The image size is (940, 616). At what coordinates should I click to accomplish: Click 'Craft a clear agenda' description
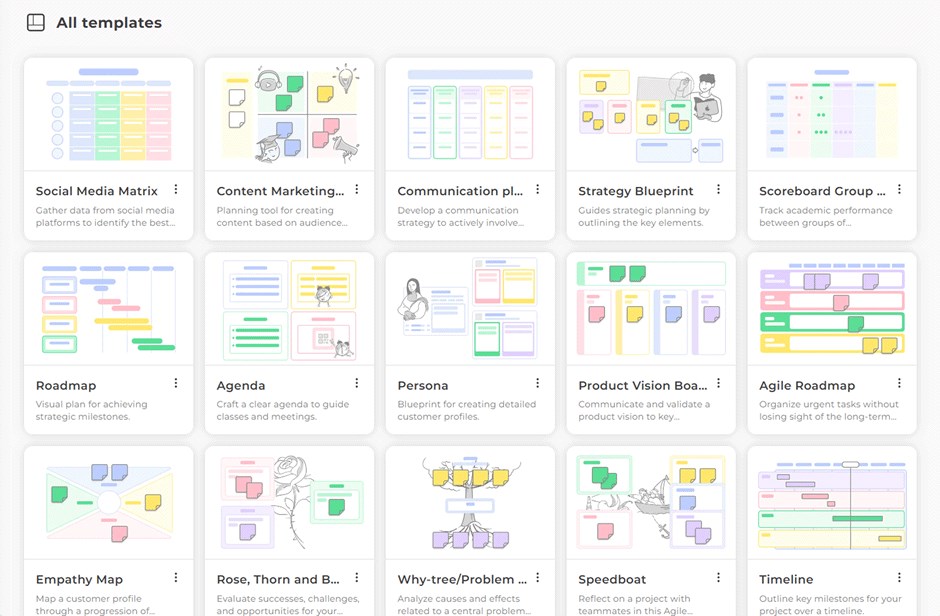coord(282,410)
